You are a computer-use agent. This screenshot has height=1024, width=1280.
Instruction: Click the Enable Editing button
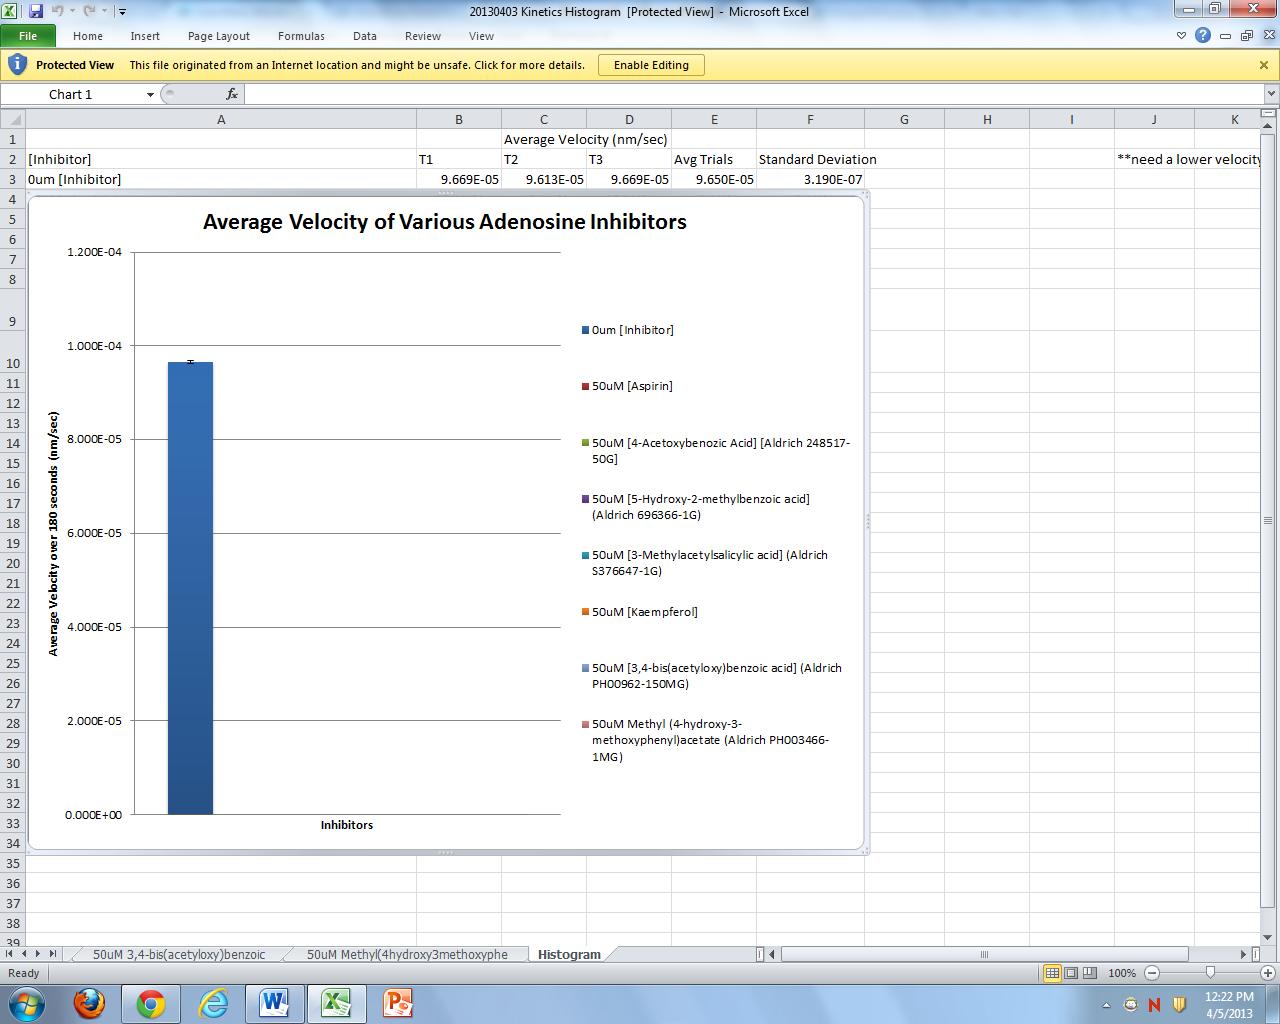651,65
